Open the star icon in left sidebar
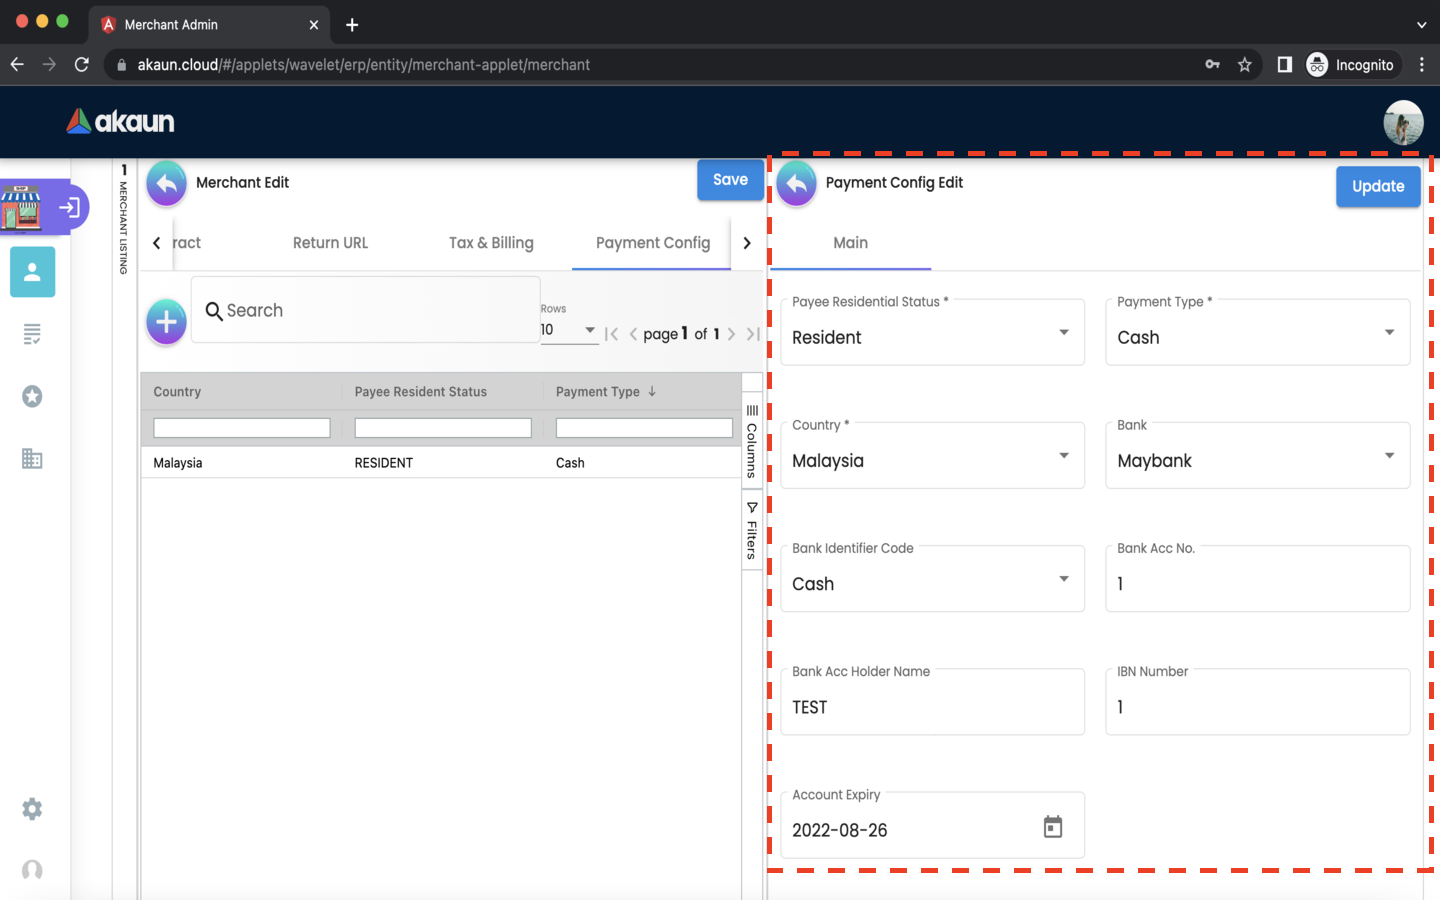 click(32, 397)
